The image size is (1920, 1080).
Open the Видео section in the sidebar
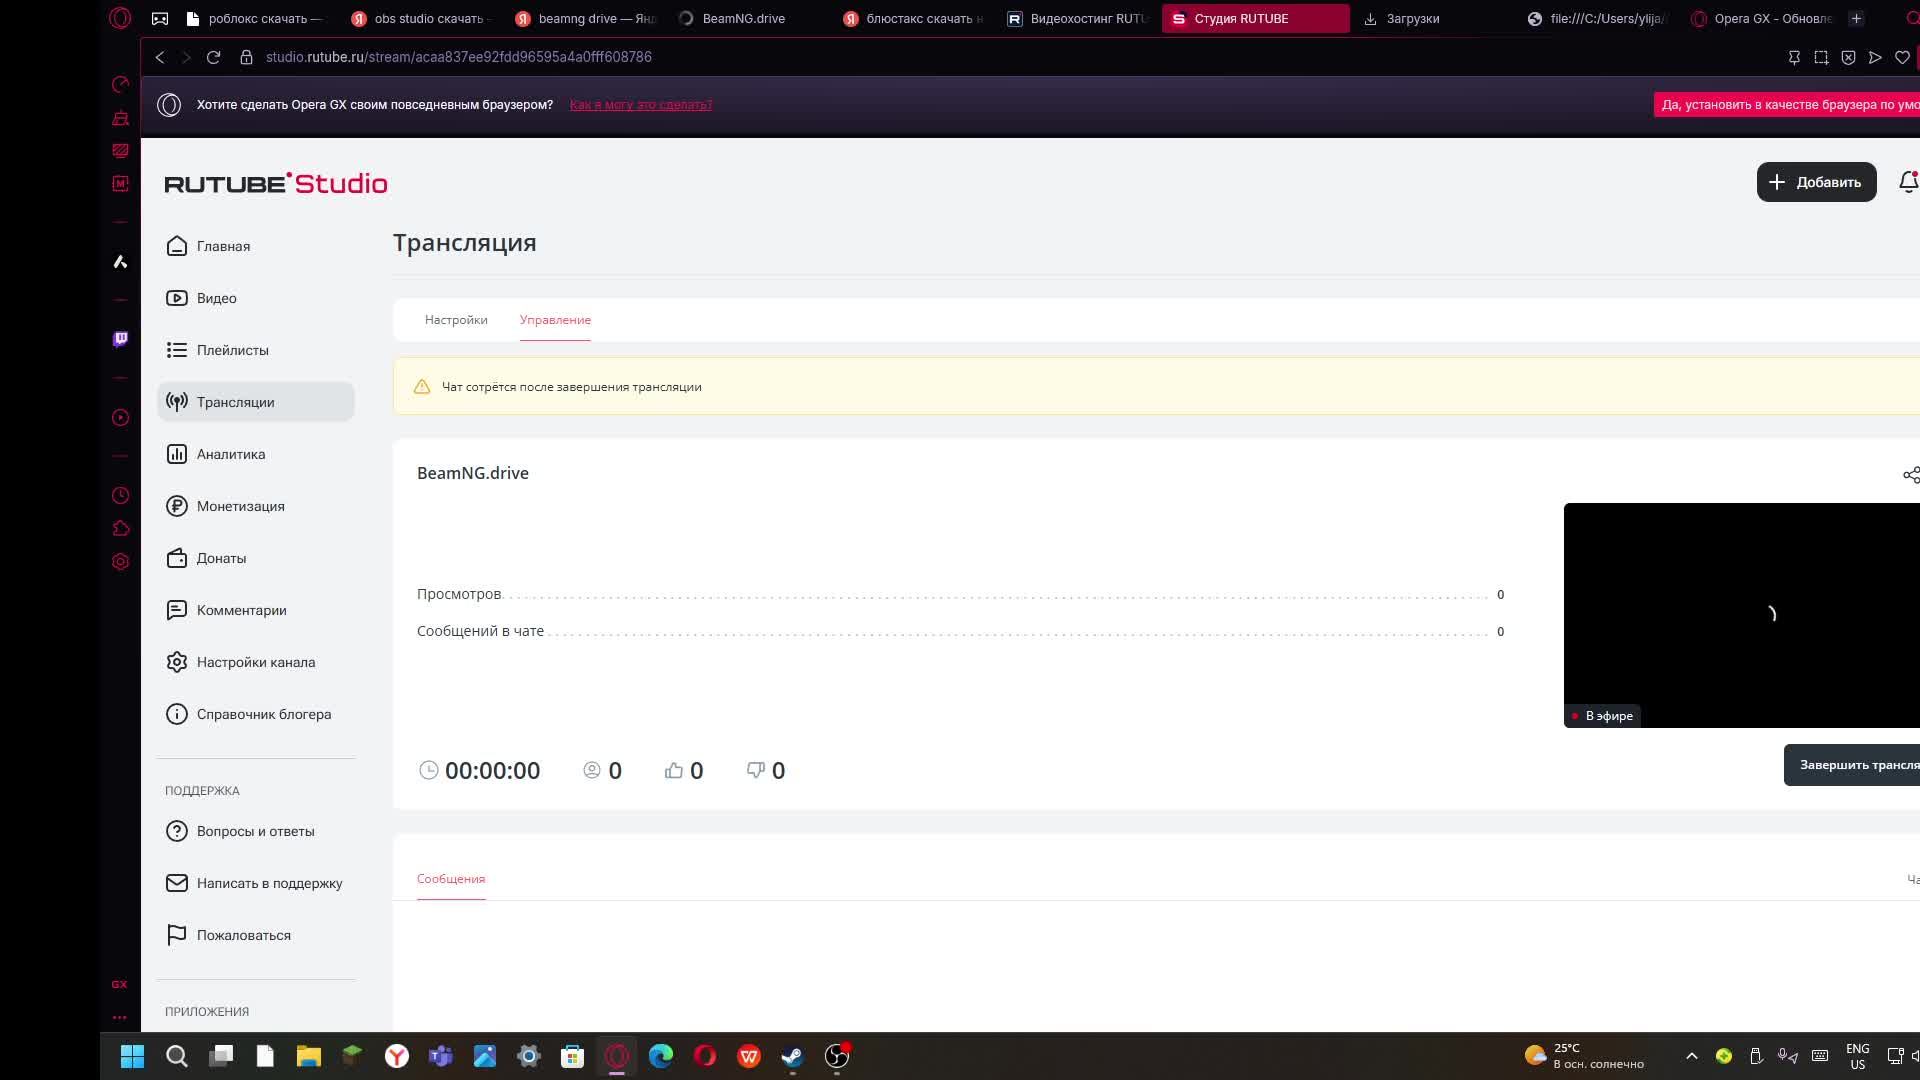click(216, 298)
